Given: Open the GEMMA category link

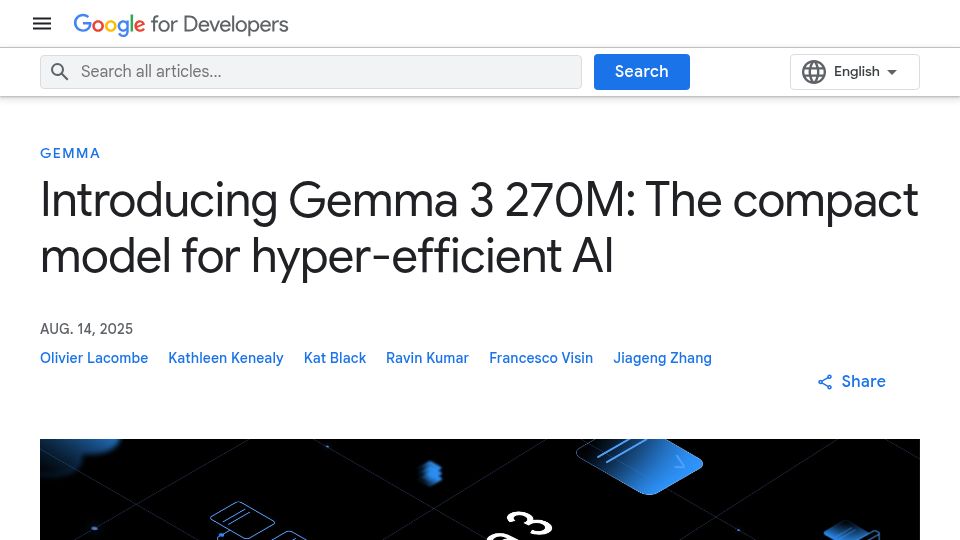Looking at the screenshot, I should click(70, 153).
